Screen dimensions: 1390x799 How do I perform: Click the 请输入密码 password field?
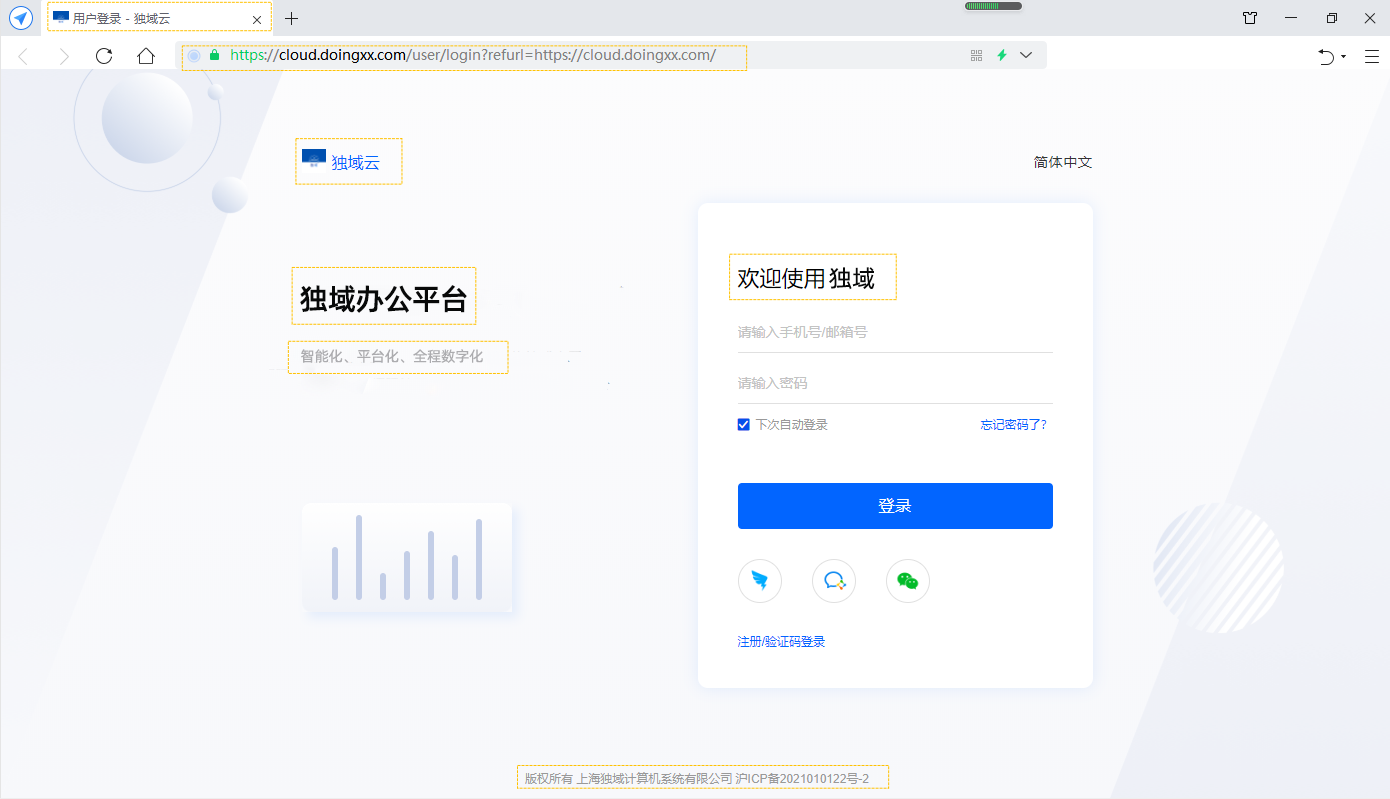point(894,383)
